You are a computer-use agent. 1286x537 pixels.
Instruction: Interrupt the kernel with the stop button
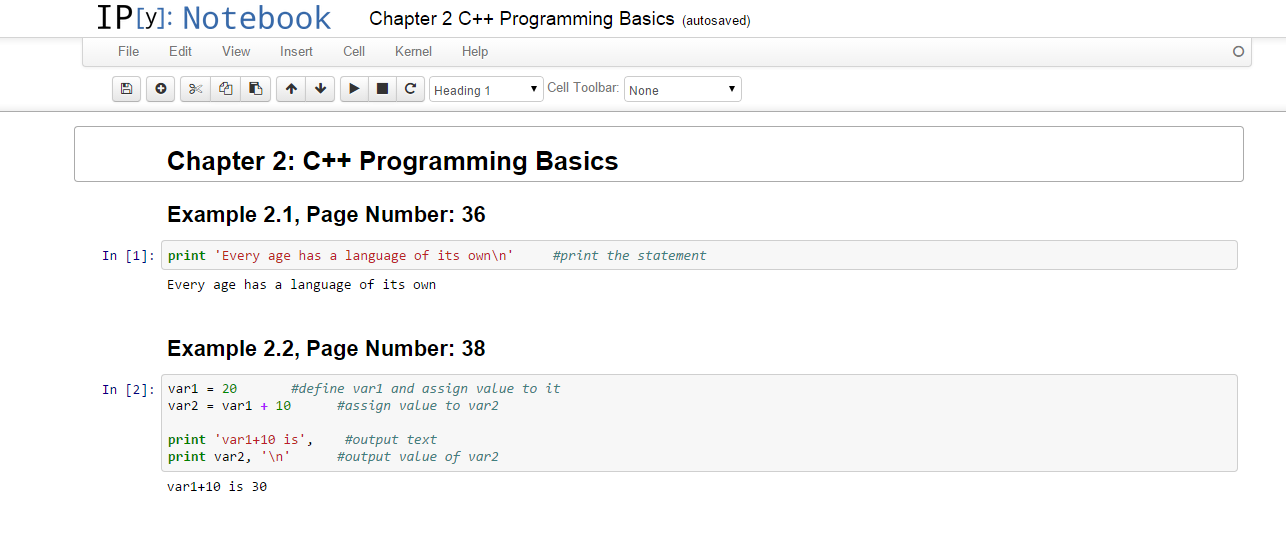coord(382,89)
